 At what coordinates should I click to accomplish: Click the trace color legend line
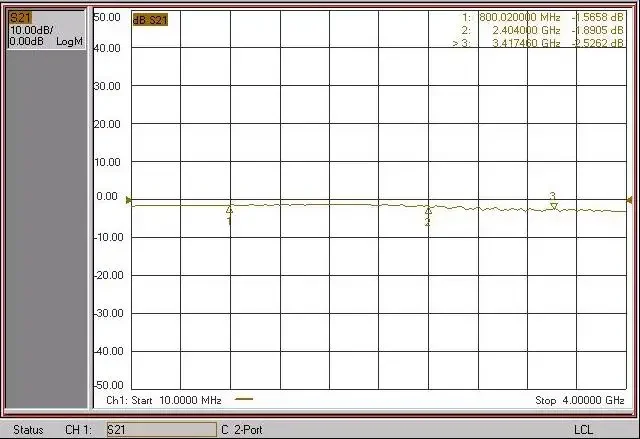pyautogui.click(x=243, y=400)
